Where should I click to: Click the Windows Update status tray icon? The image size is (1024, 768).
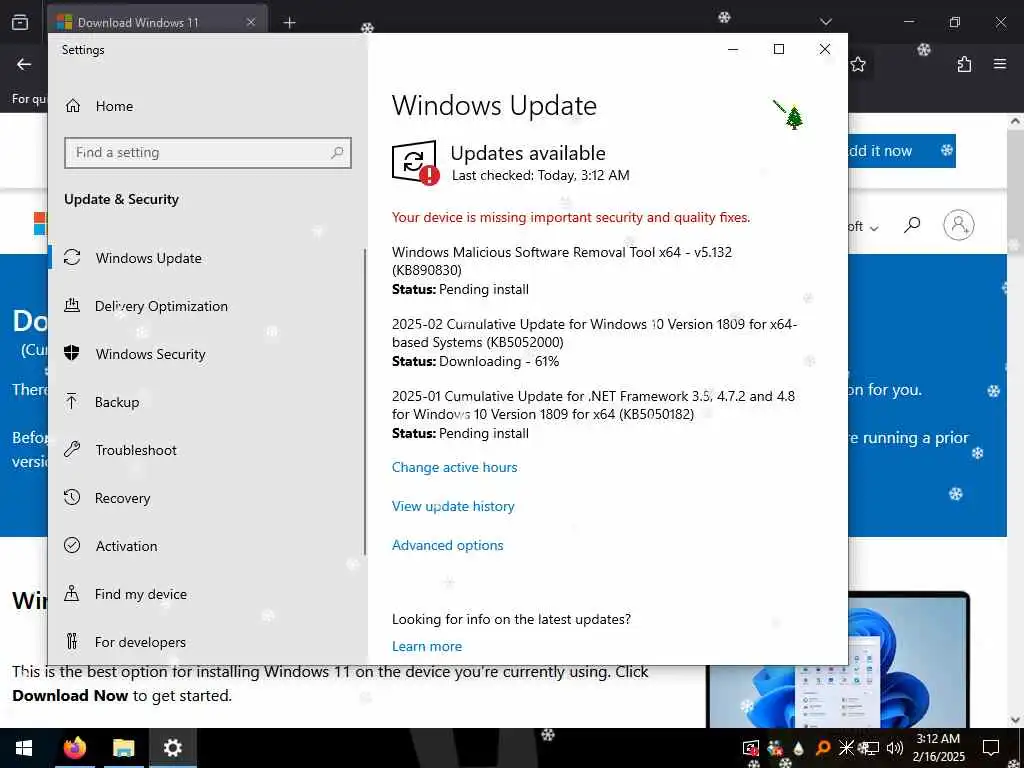[x=751, y=748]
